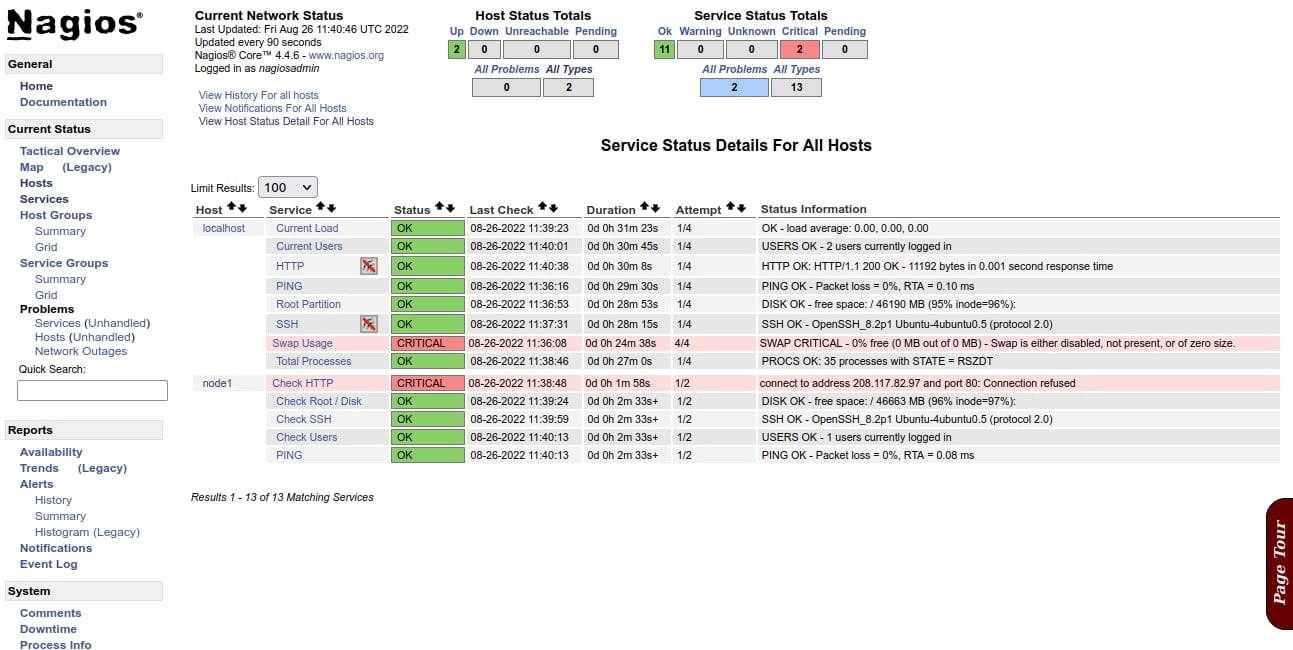View Notifications For All Hosts
The image size is (1293, 650).
click(273, 108)
